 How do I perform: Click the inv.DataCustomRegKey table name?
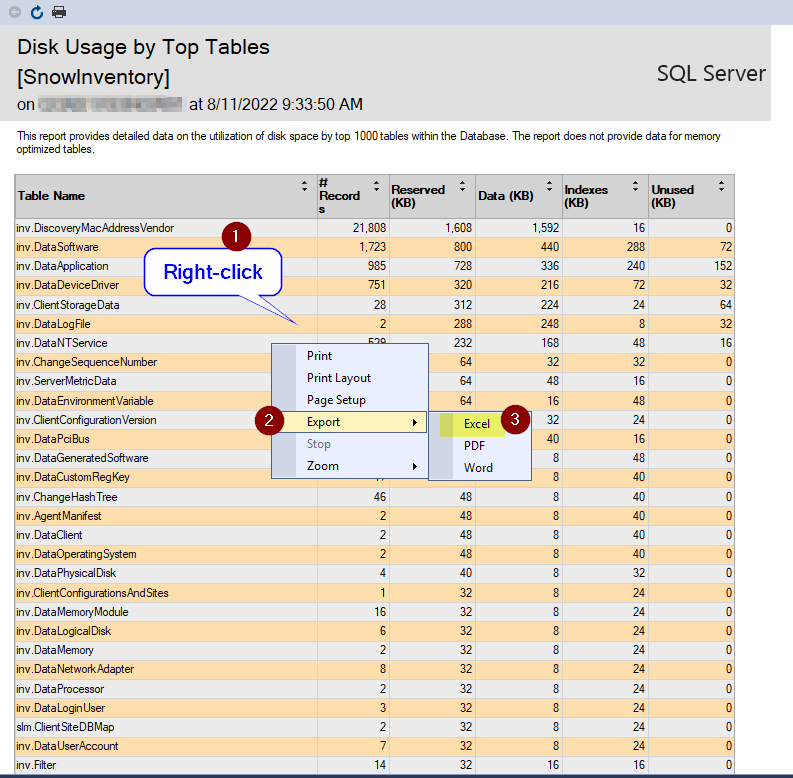tap(73, 477)
